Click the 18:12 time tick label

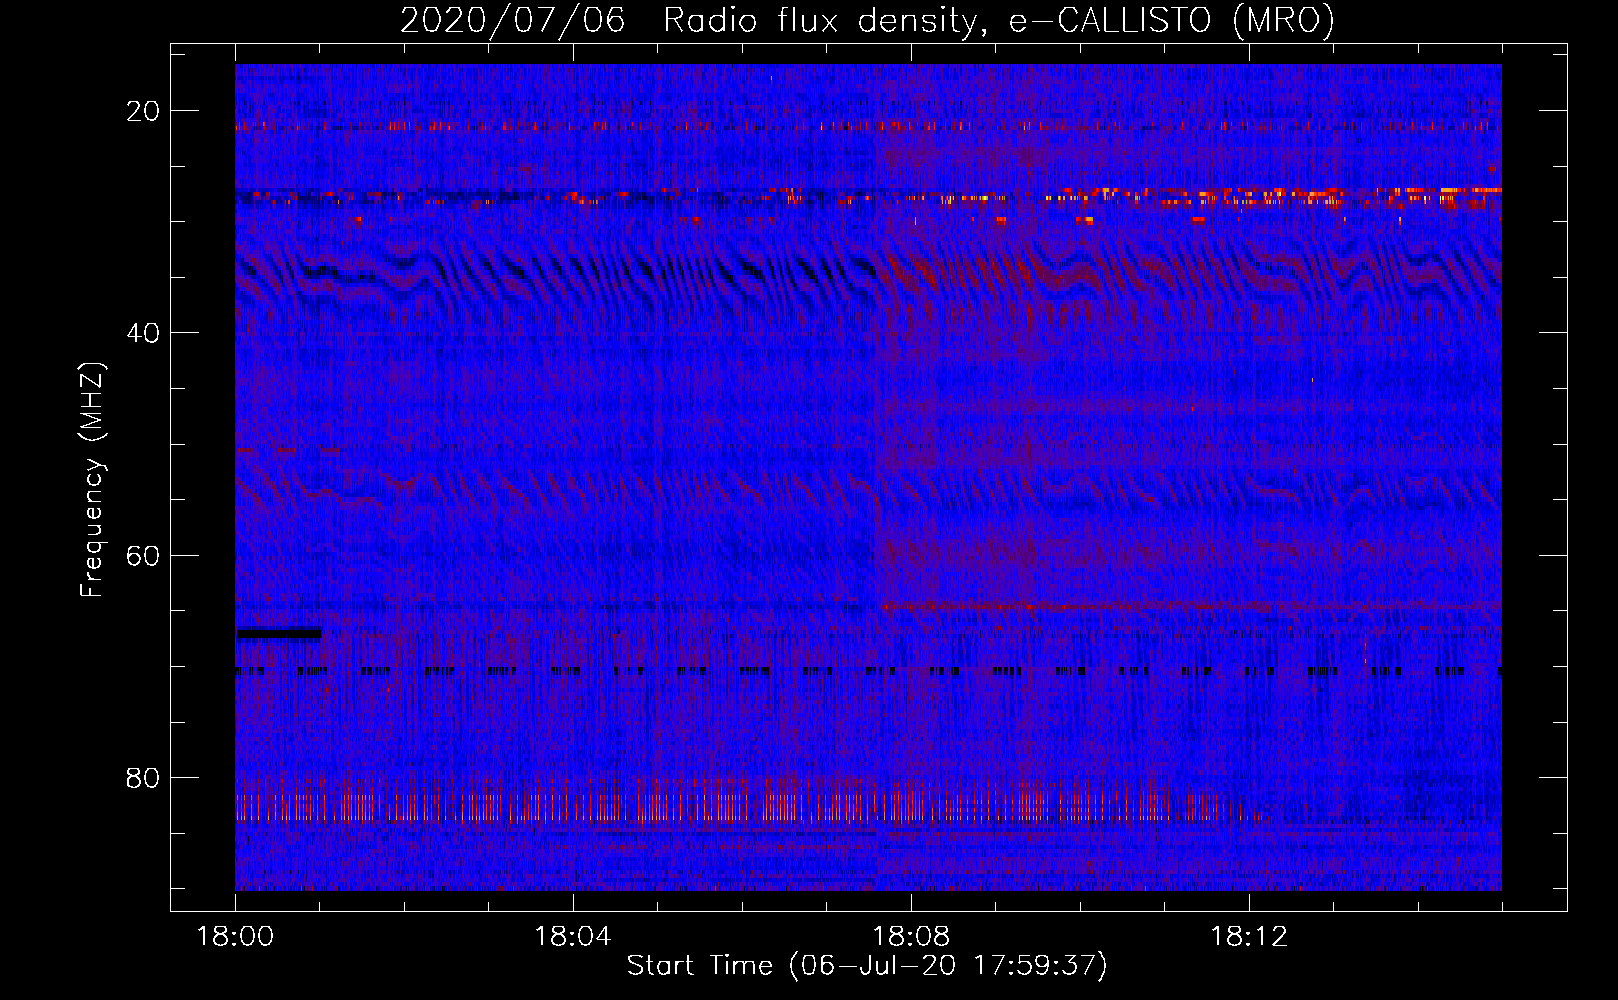click(x=1249, y=937)
